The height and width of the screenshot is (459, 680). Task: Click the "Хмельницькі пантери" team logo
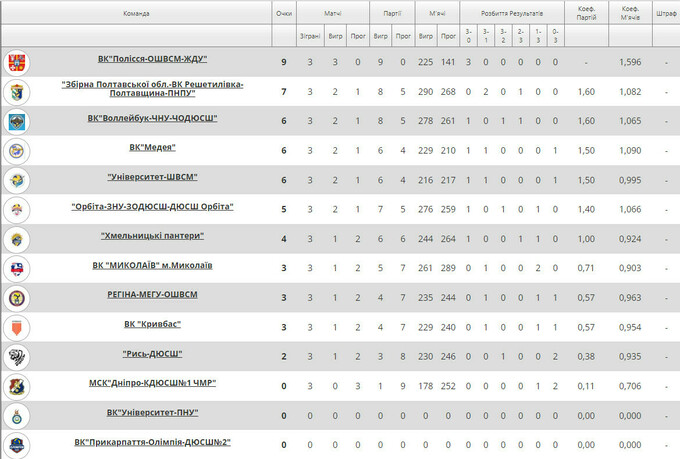click(x=17, y=239)
